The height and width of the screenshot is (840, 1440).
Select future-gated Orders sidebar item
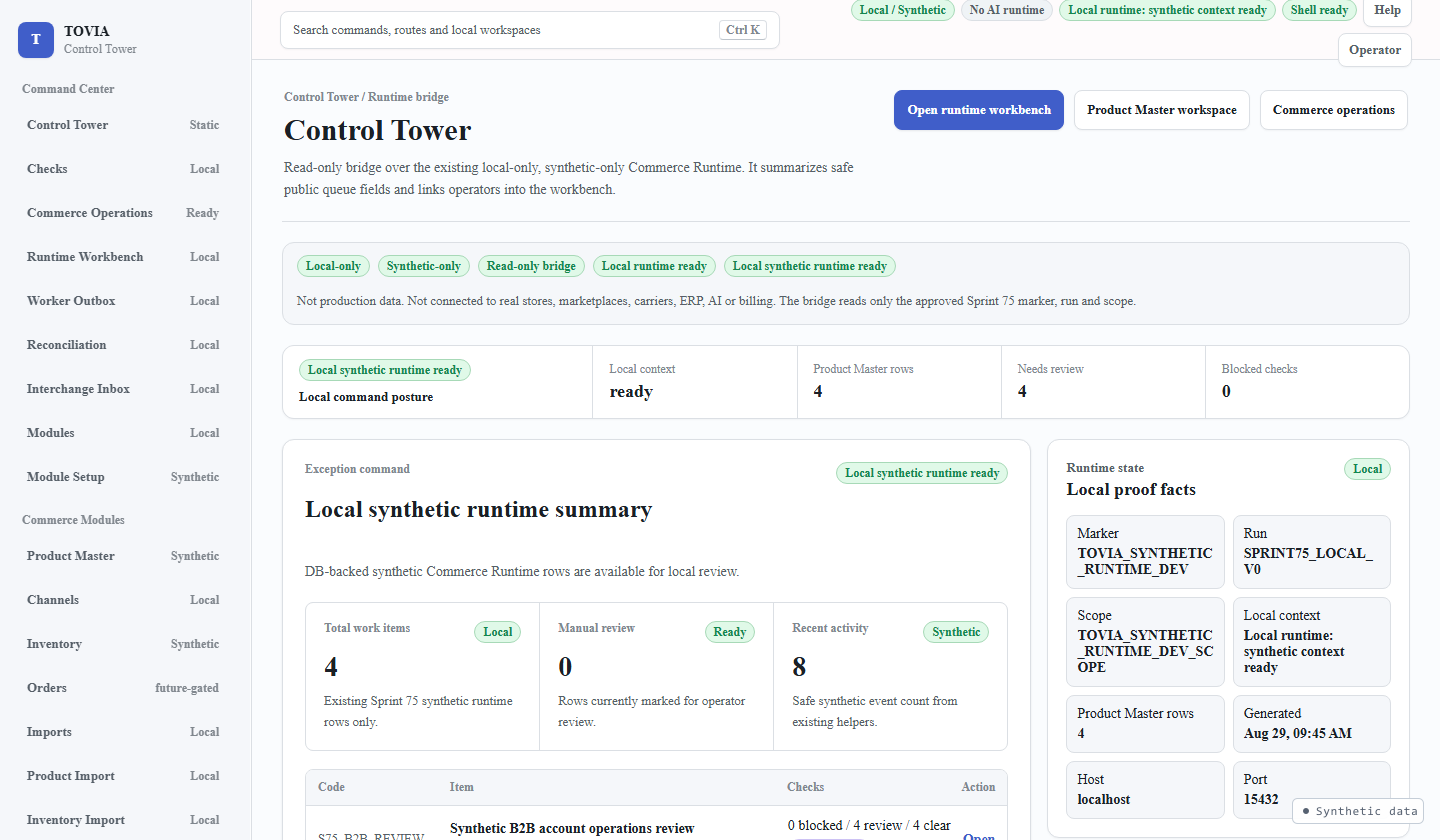[123, 688]
